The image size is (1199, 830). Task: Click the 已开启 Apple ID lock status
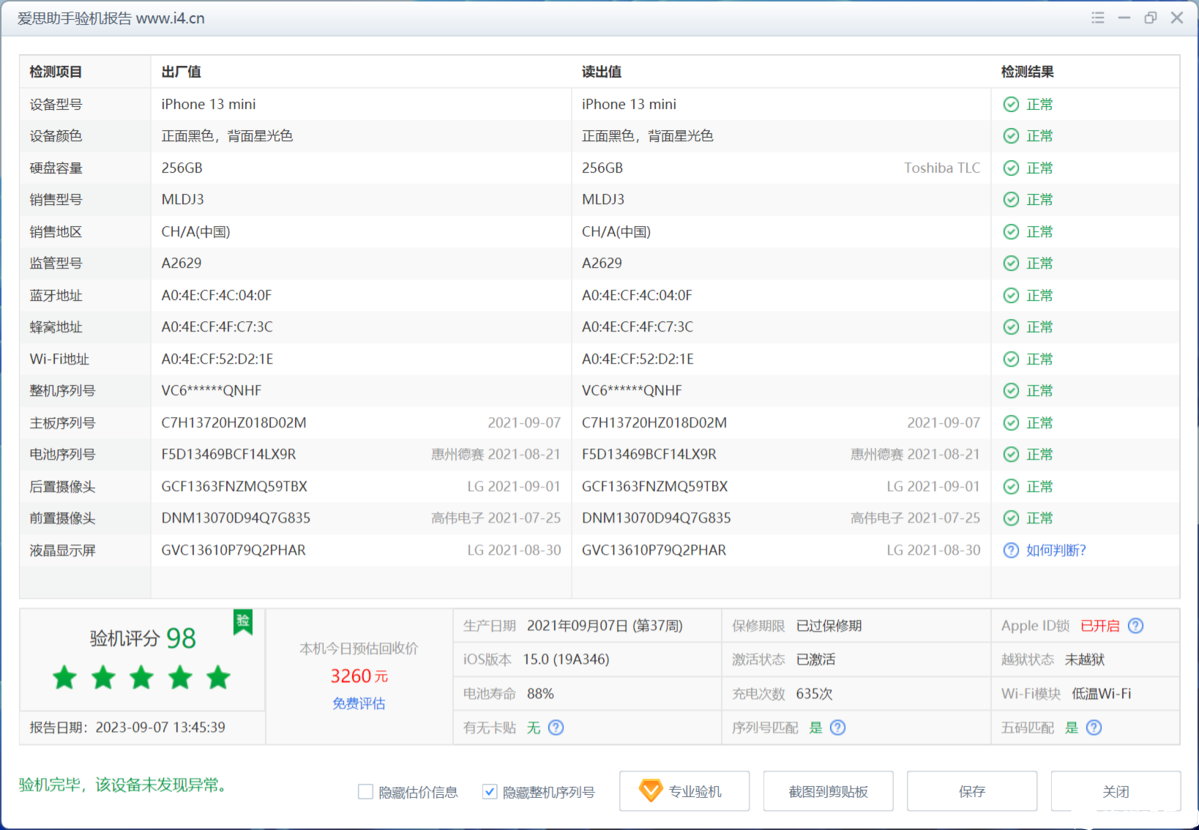point(1100,626)
